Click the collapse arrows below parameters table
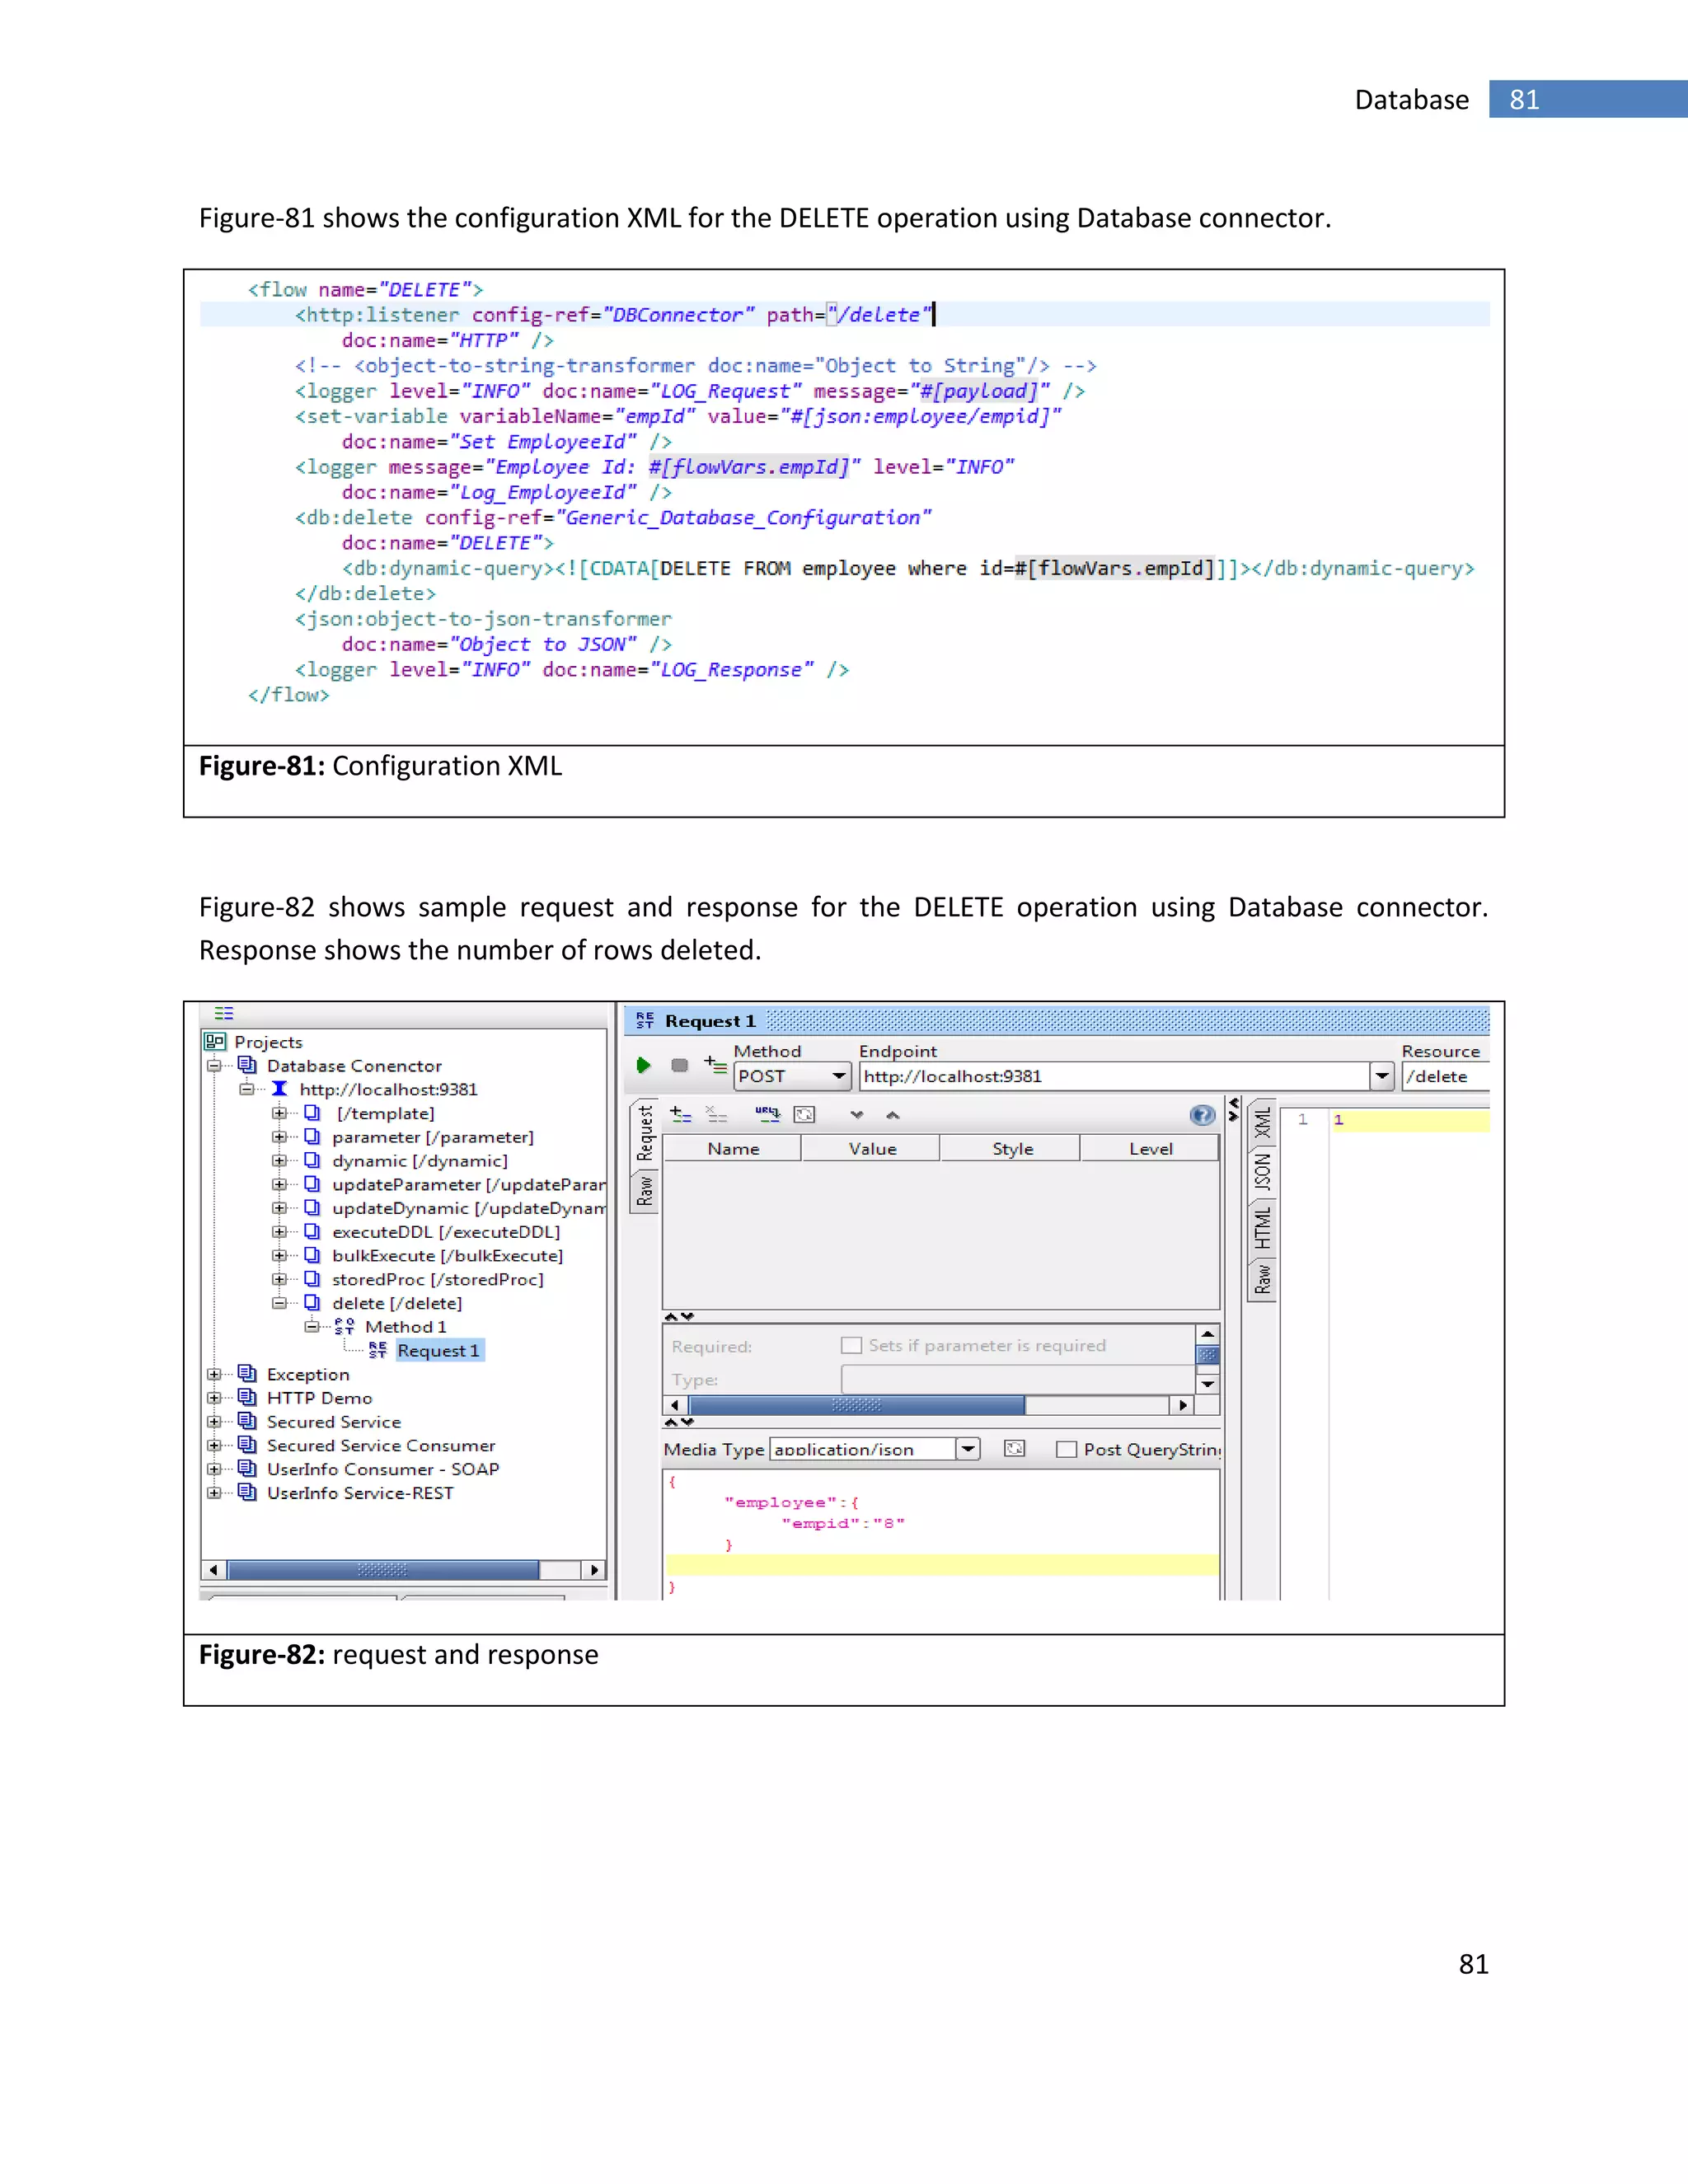Viewport: 1688px width, 2184px height. click(x=679, y=1316)
